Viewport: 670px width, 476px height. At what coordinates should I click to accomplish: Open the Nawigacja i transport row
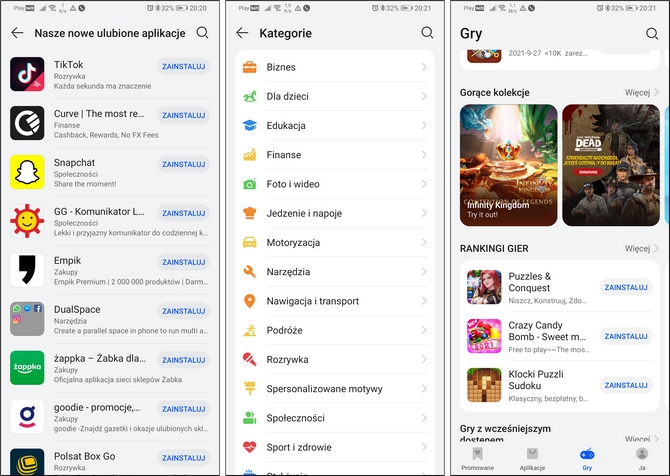[x=335, y=301]
